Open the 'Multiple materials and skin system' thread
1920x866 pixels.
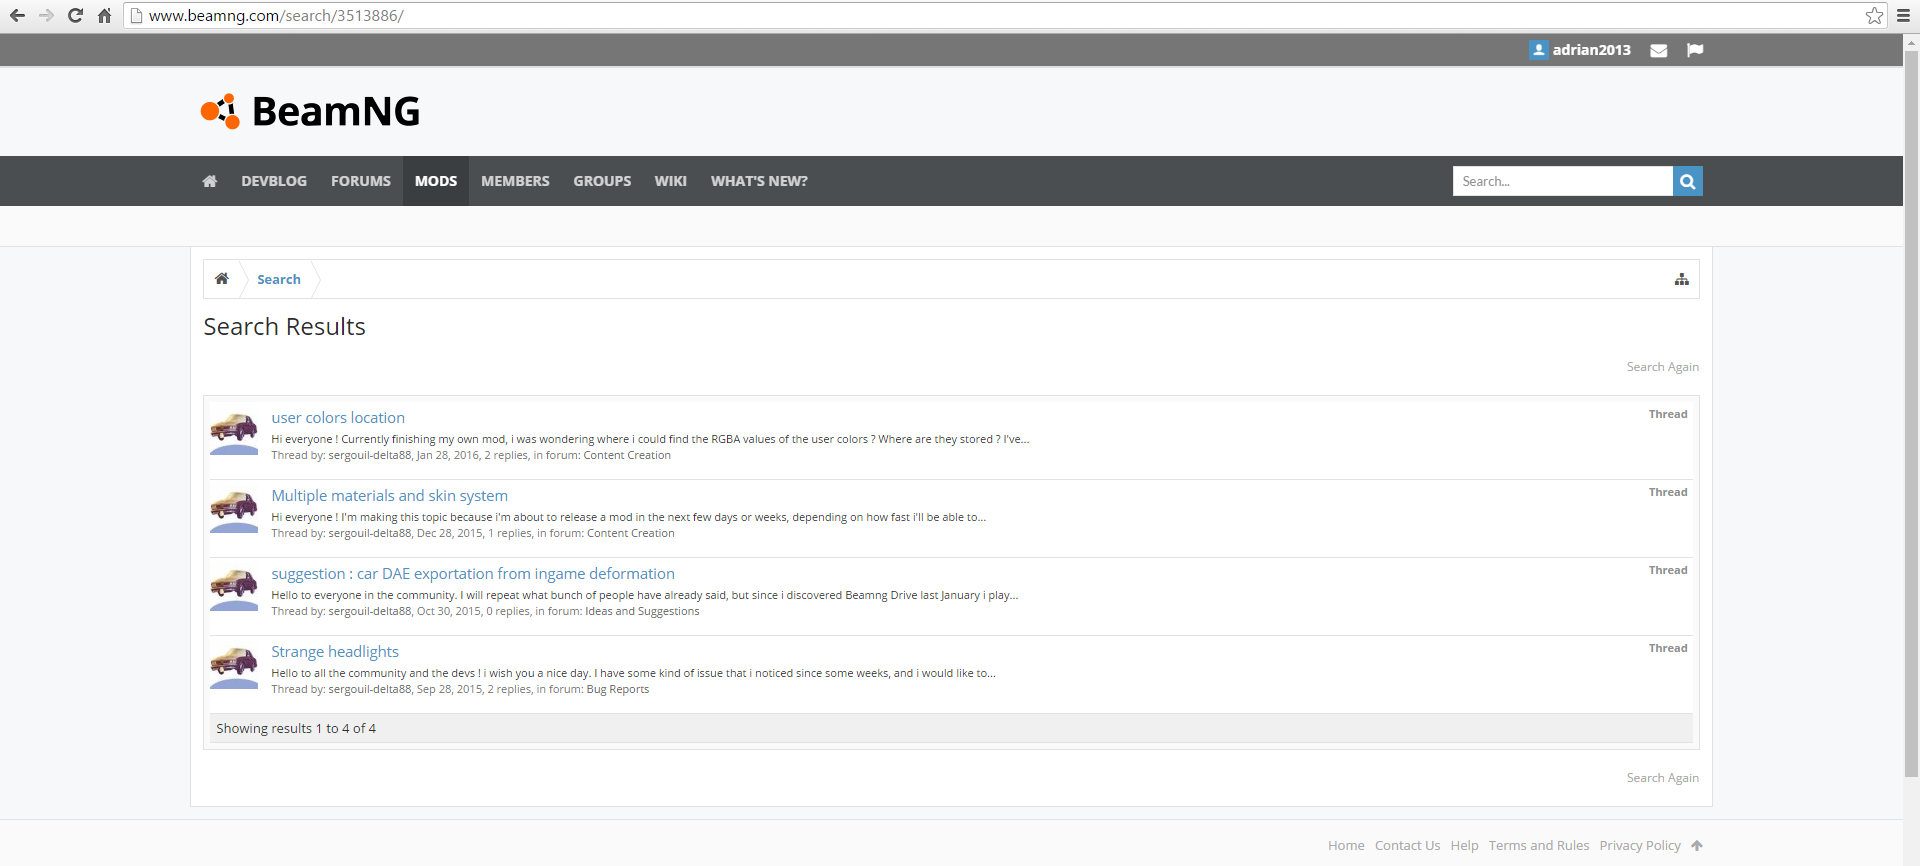(389, 495)
